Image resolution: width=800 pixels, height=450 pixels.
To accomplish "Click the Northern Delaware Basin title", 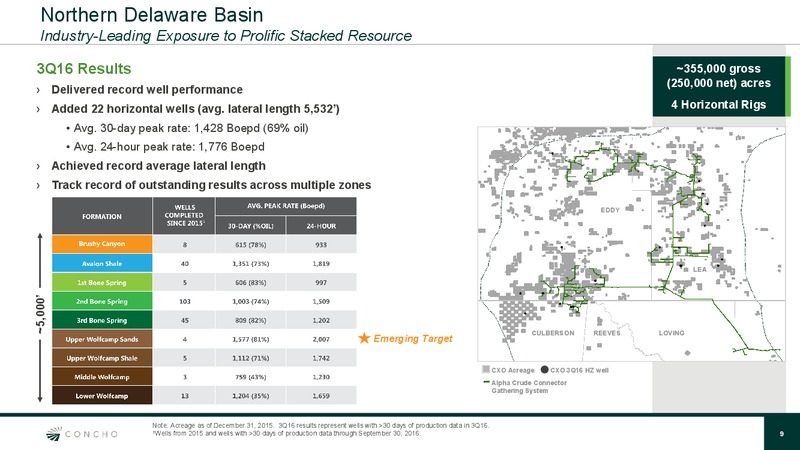I will (152, 15).
